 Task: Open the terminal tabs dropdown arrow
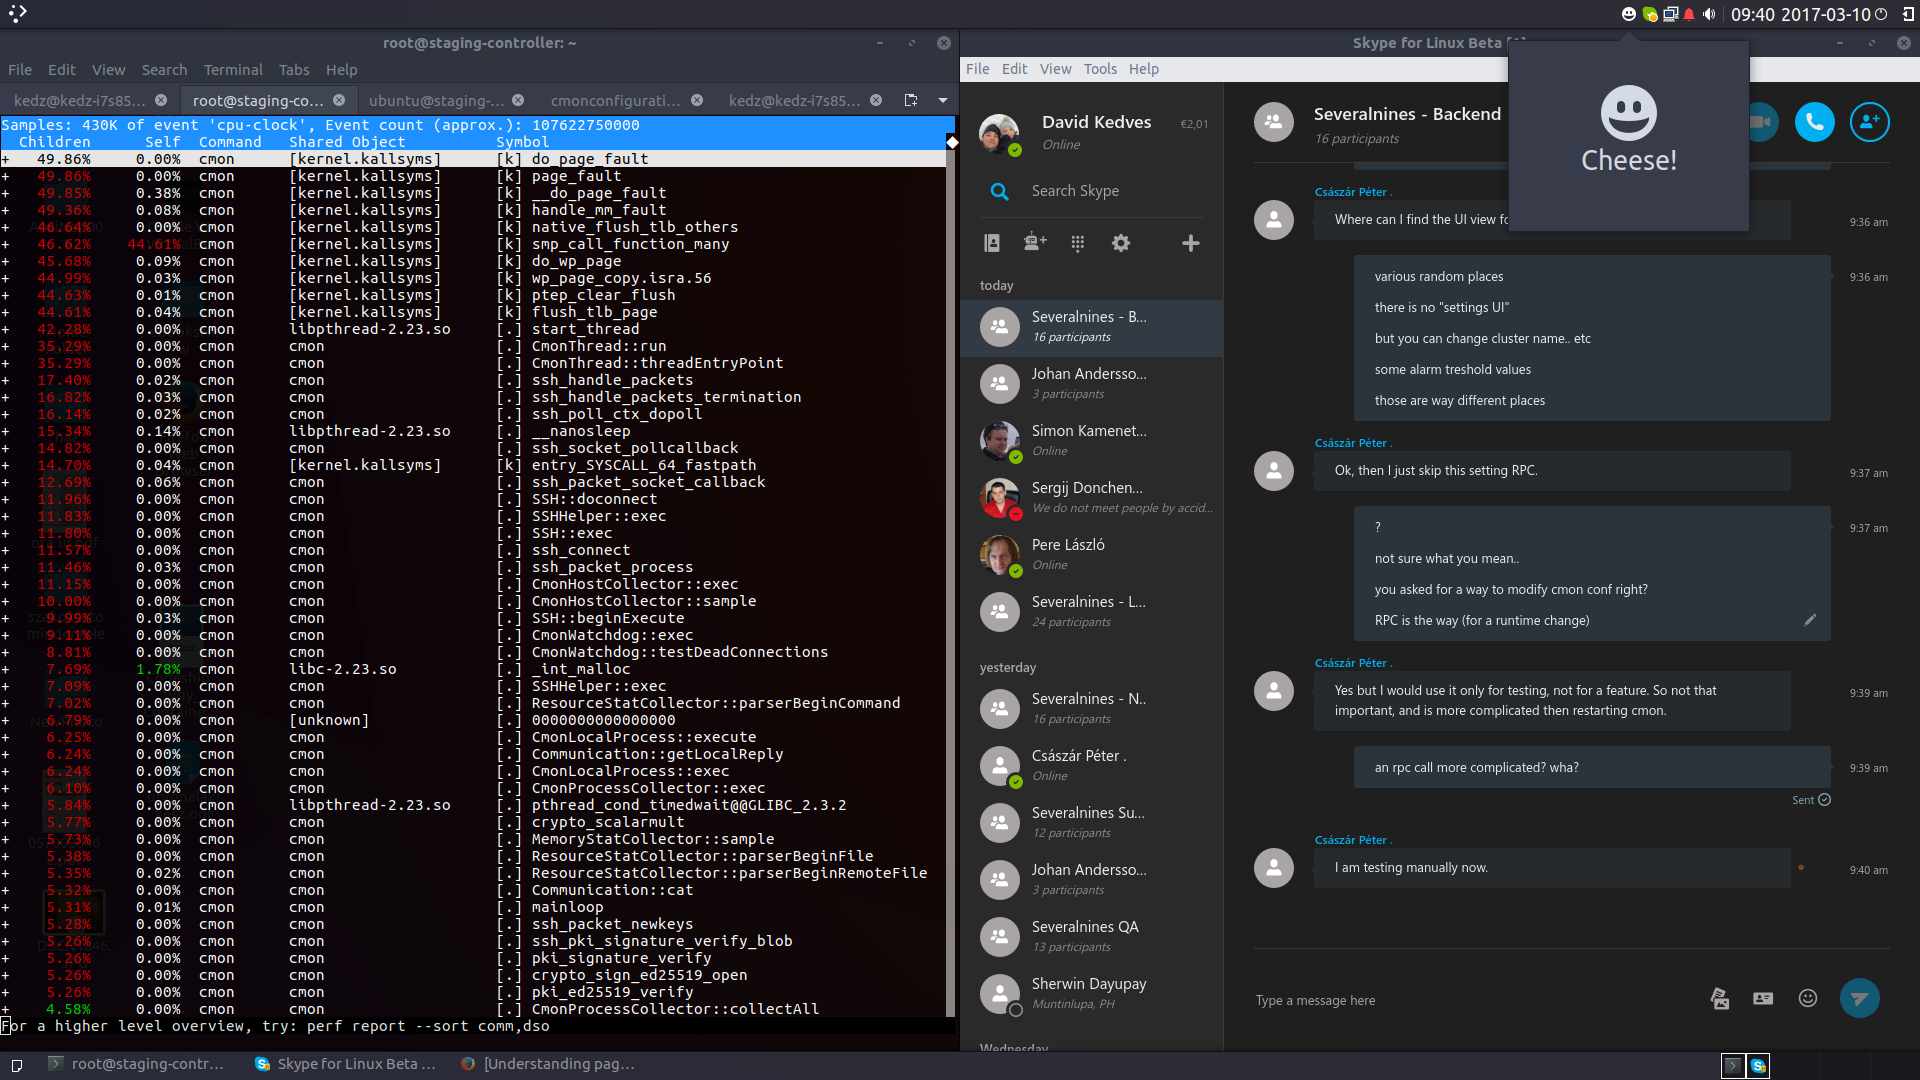942,100
